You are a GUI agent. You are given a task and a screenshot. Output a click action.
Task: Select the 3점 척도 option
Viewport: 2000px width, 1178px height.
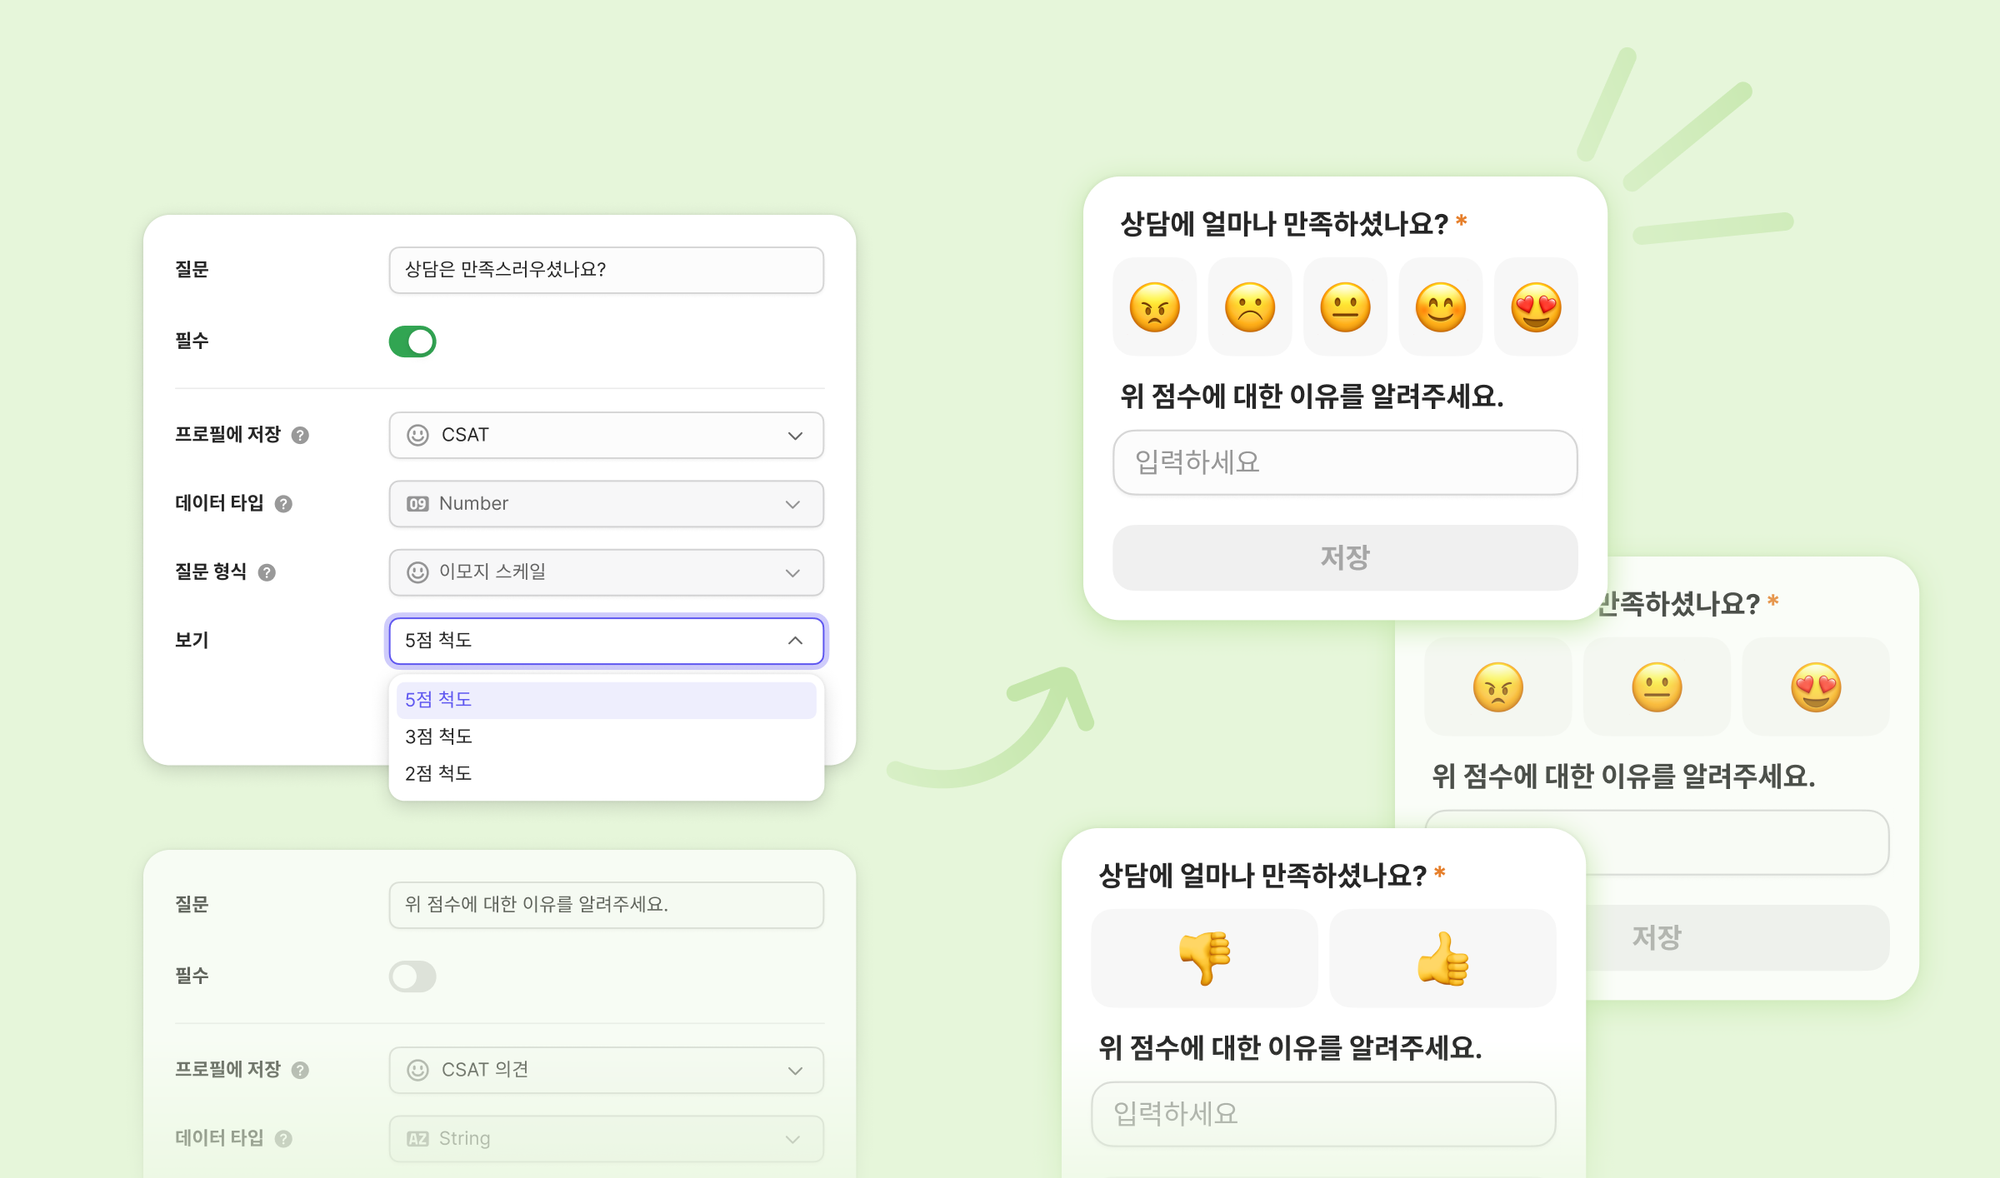(x=439, y=737)
